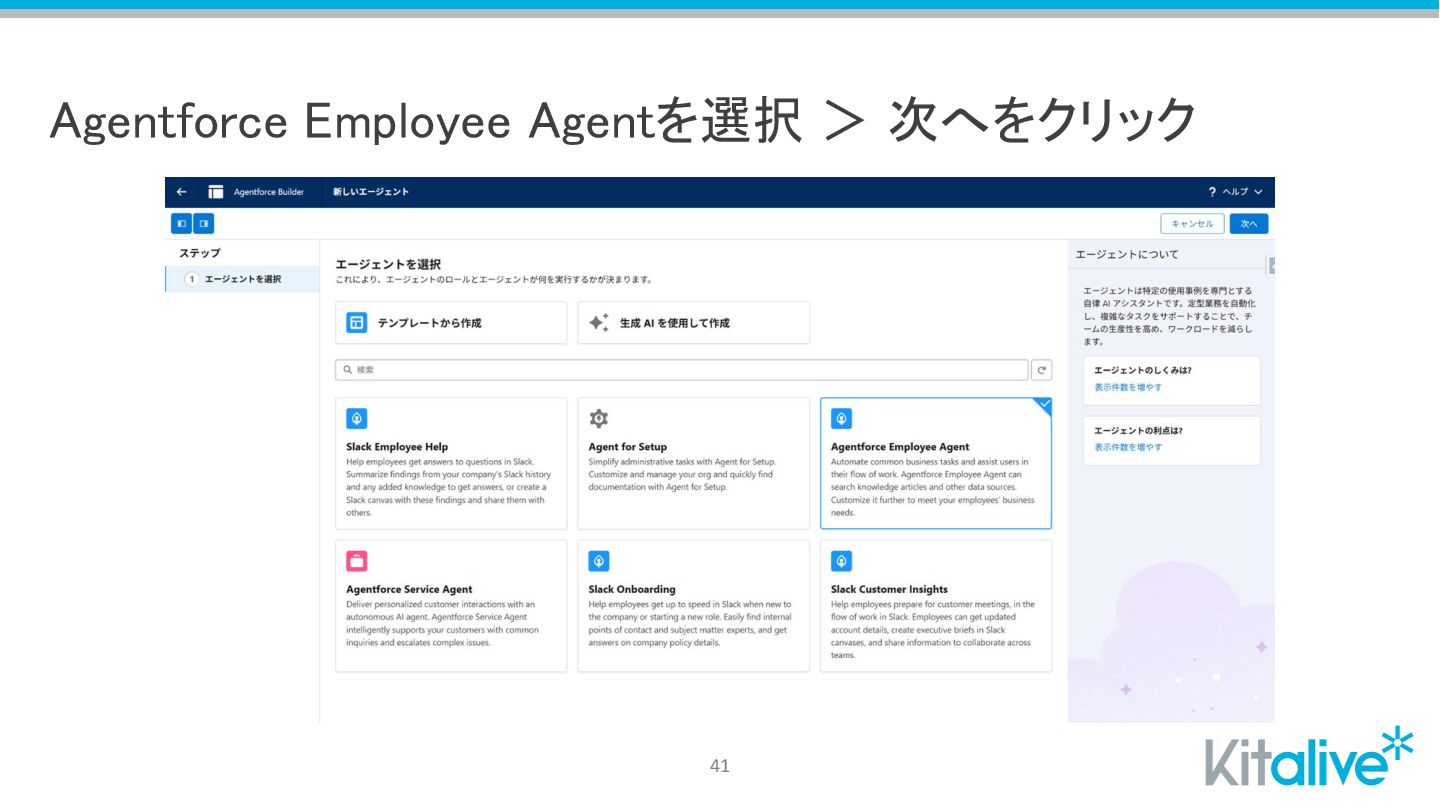Click the gear icon for Agent for Setup
This screenshot has width=1440, height=810.
coord(598,419)
